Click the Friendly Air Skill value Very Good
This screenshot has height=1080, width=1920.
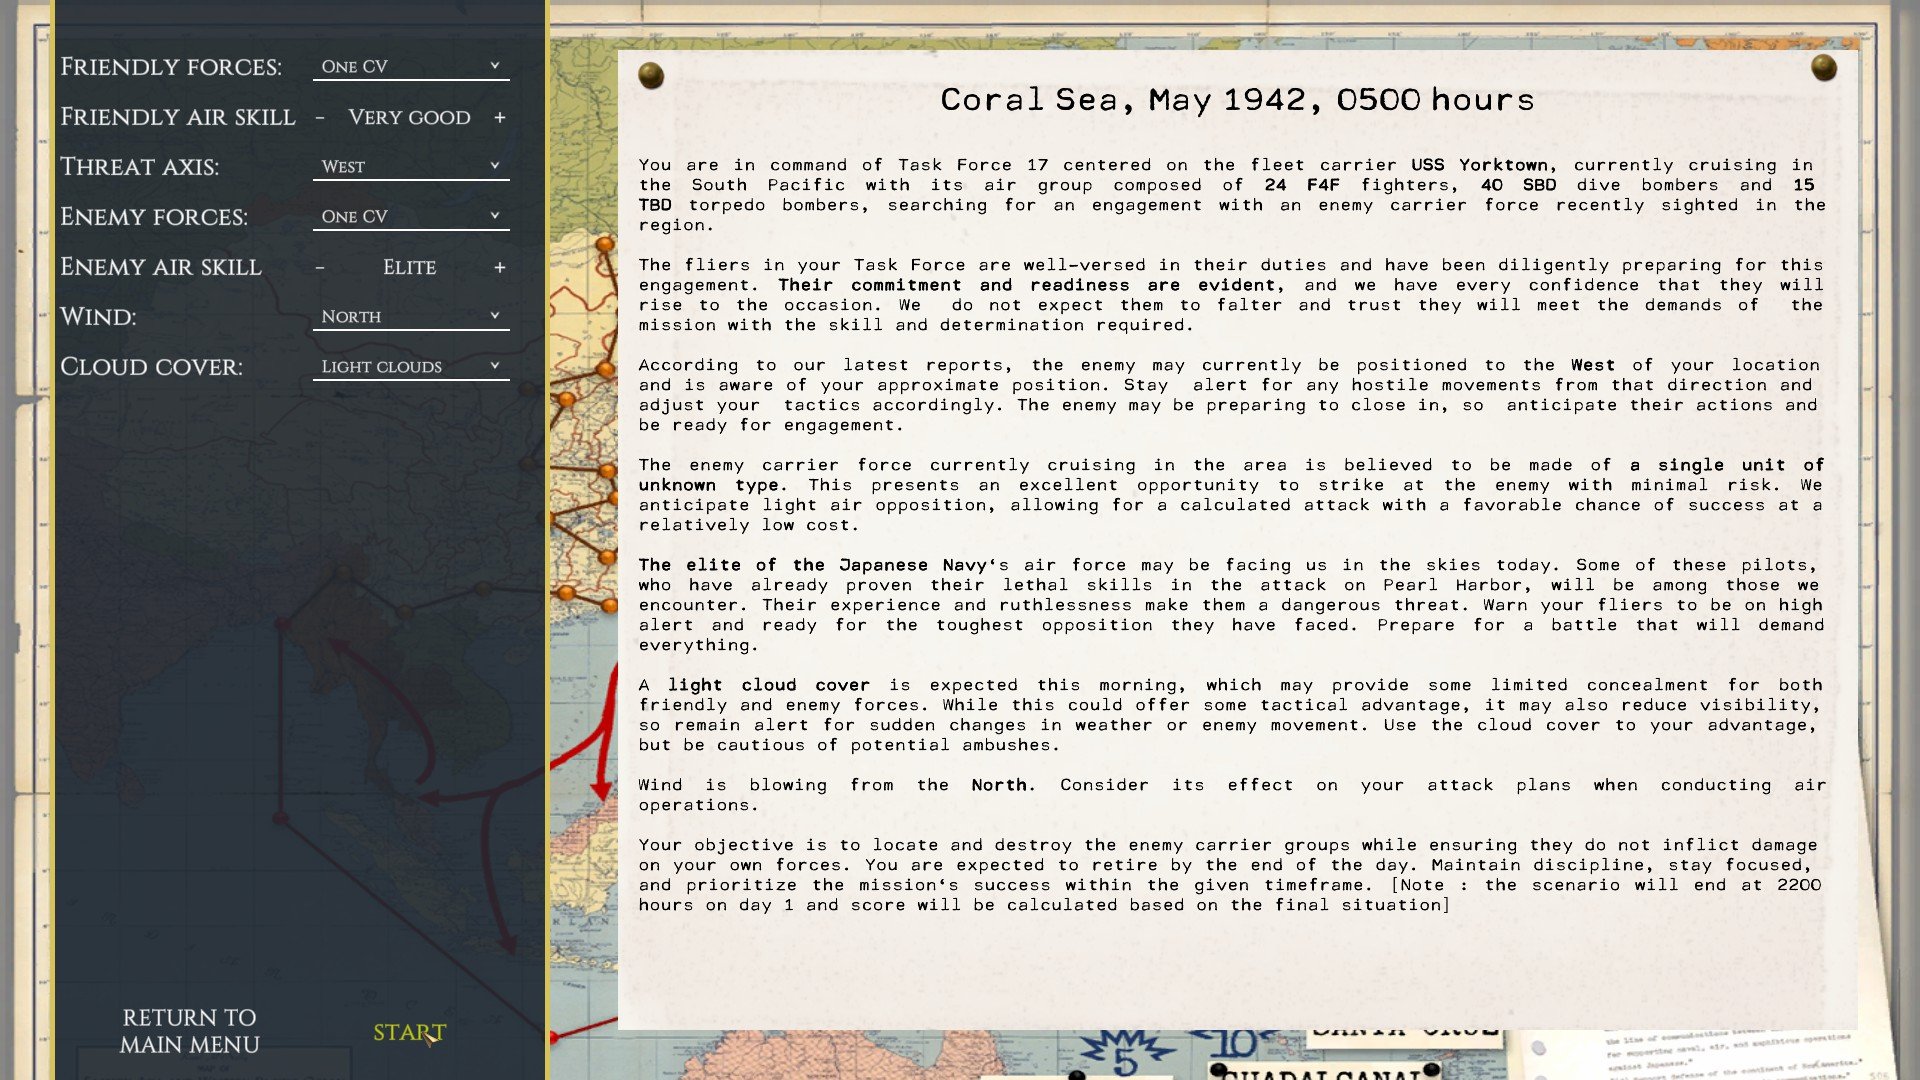tap(409, 118)
